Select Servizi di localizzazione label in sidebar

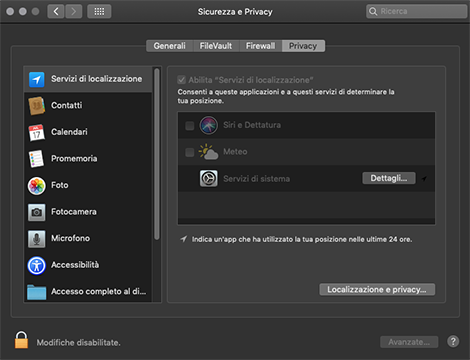(x=97, y=79)
